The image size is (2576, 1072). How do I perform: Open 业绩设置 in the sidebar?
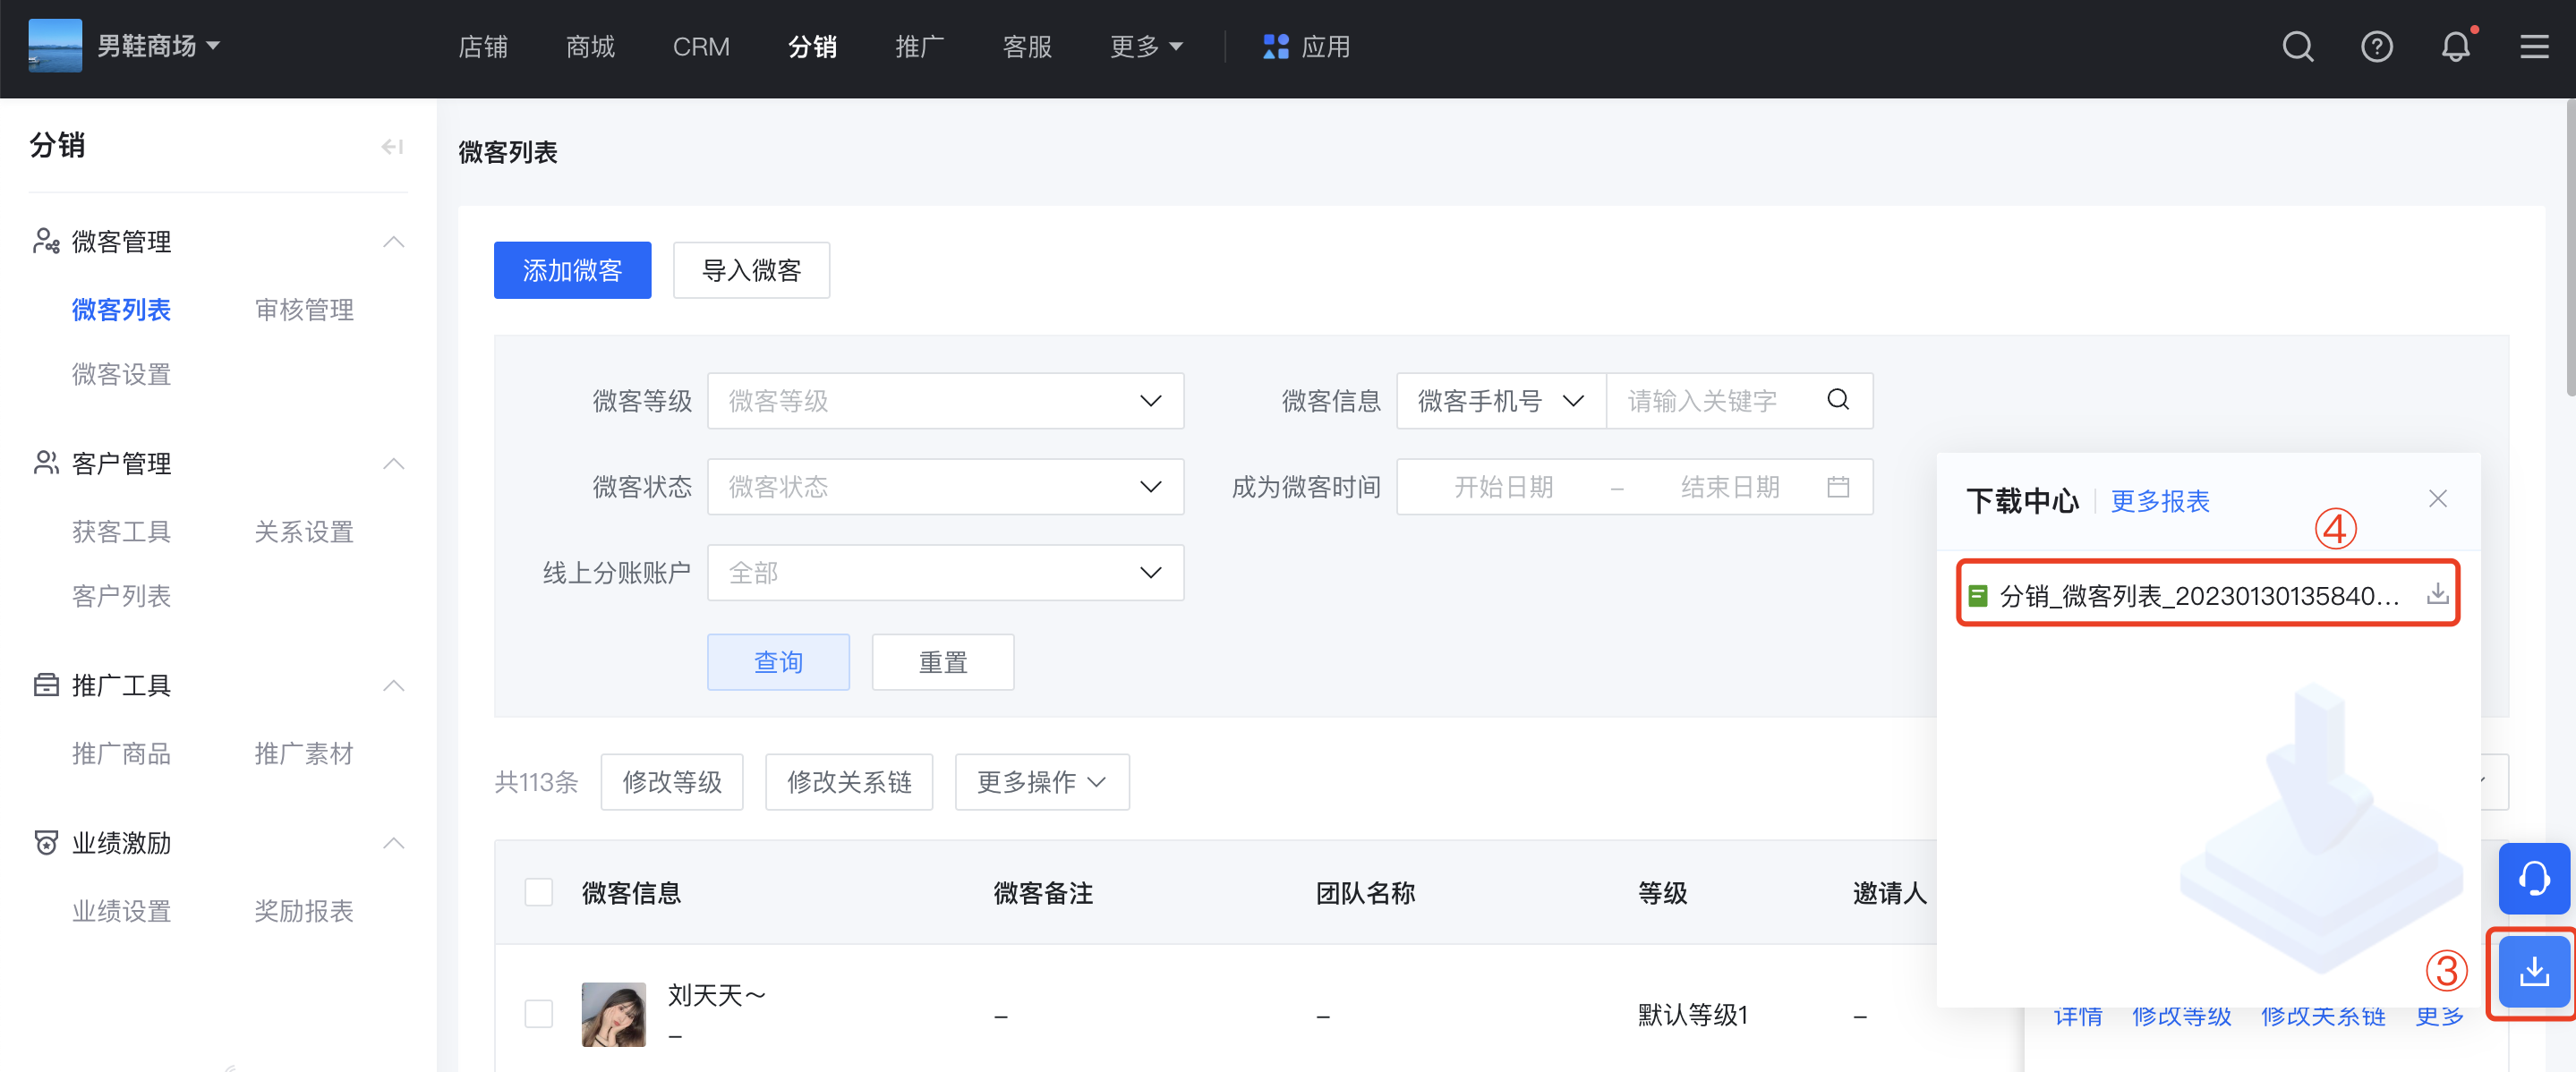(x=121, y=911)
